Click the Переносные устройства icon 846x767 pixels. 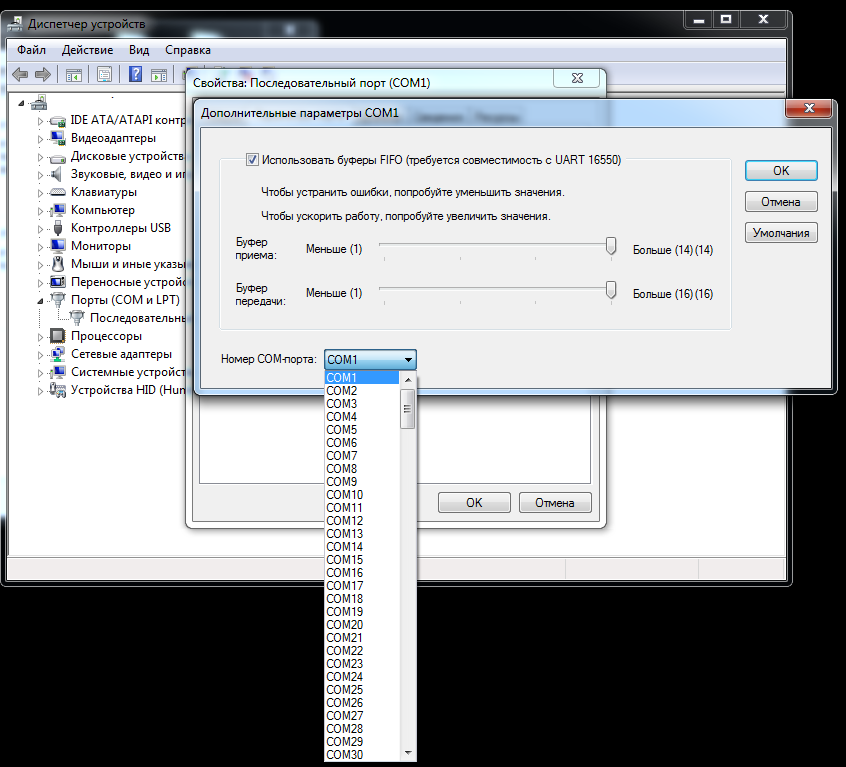pyautogui.click(x=57, y=282)
